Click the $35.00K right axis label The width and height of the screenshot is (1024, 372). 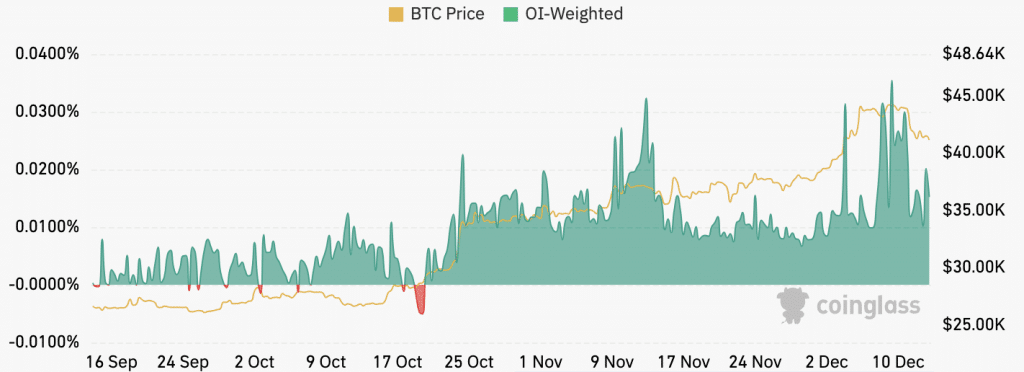point(973,210)
